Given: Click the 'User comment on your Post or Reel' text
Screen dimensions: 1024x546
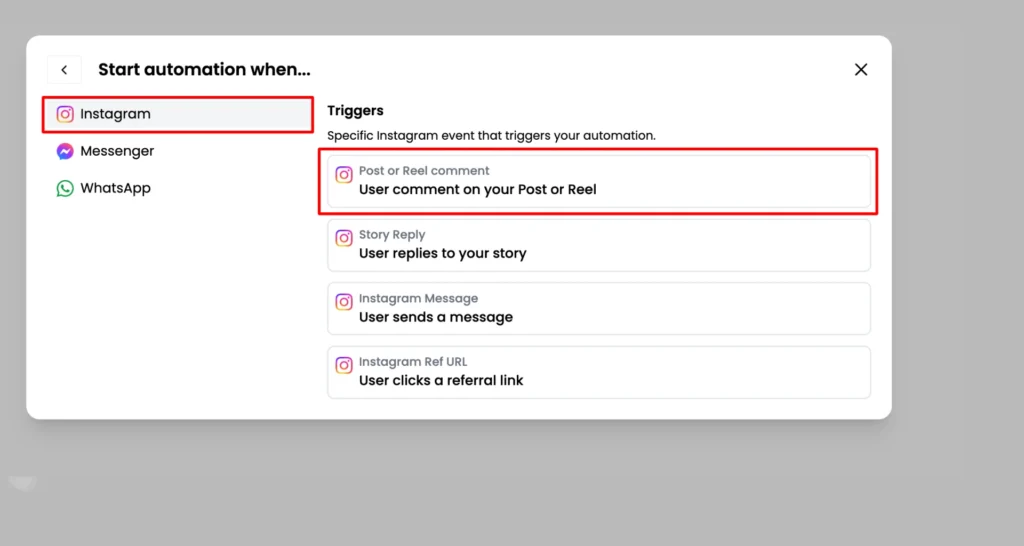Looking at the screenshot, I should tap(477, 190).
